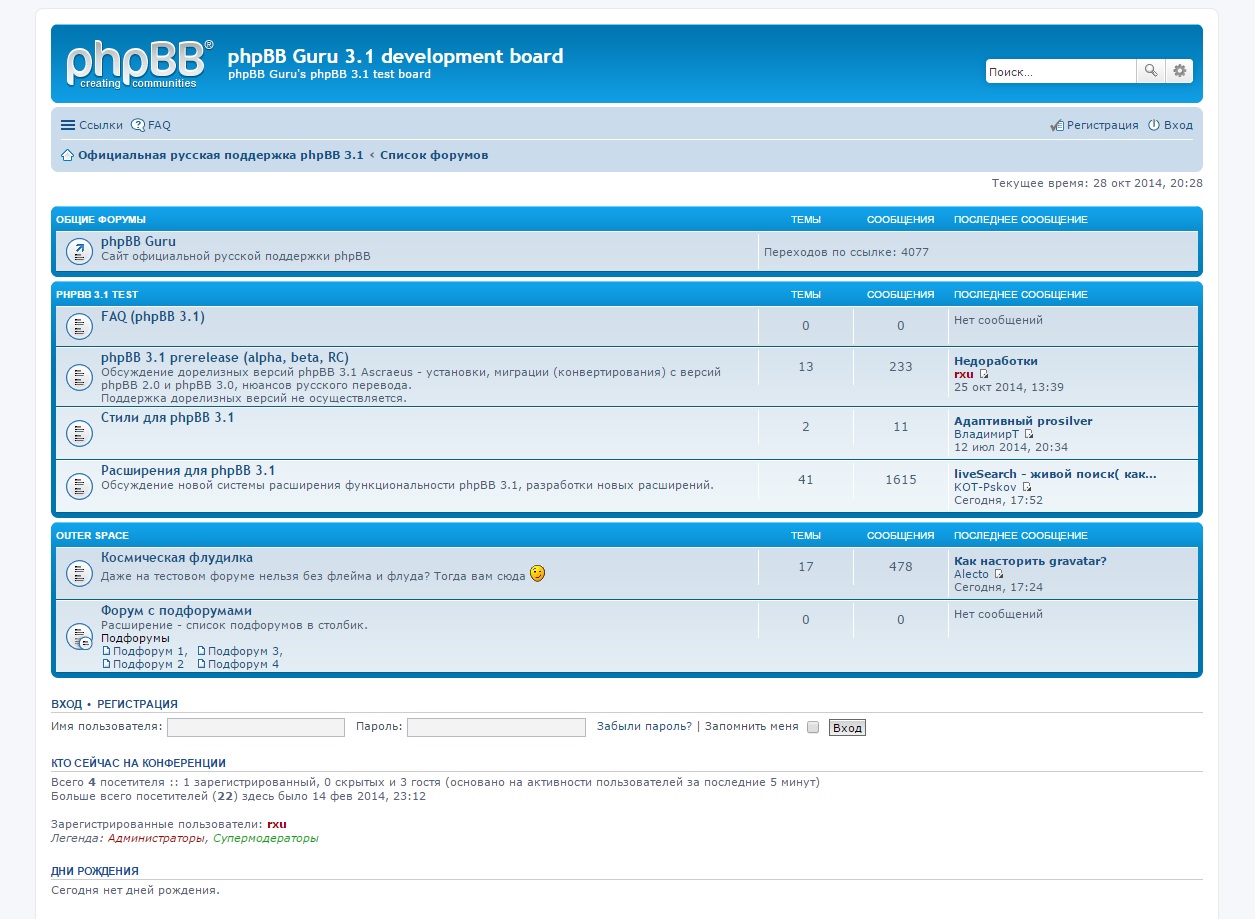This screenshot has width=1255, height=919.
Task: Open the Как насторить gravatar? topic
Action: [1030, 561]
